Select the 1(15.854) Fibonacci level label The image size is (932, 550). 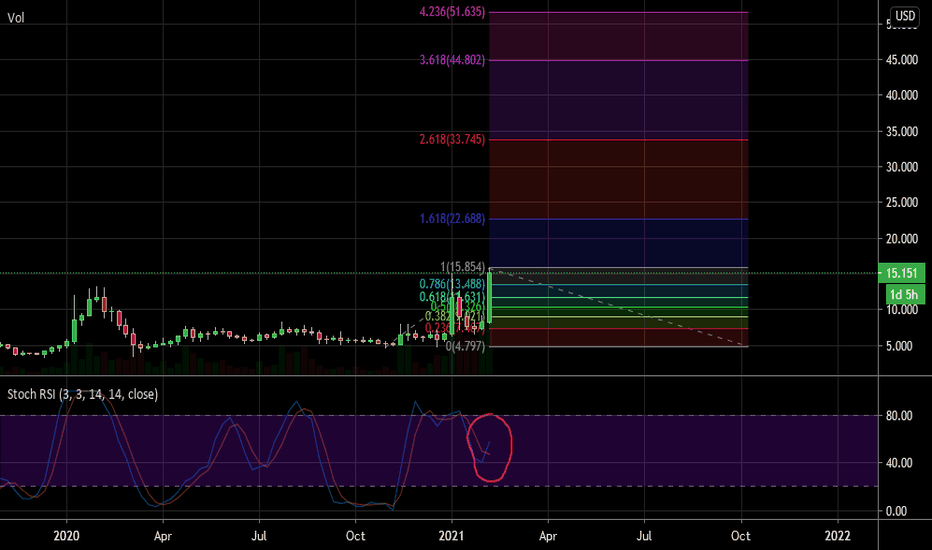click(462, 267)
